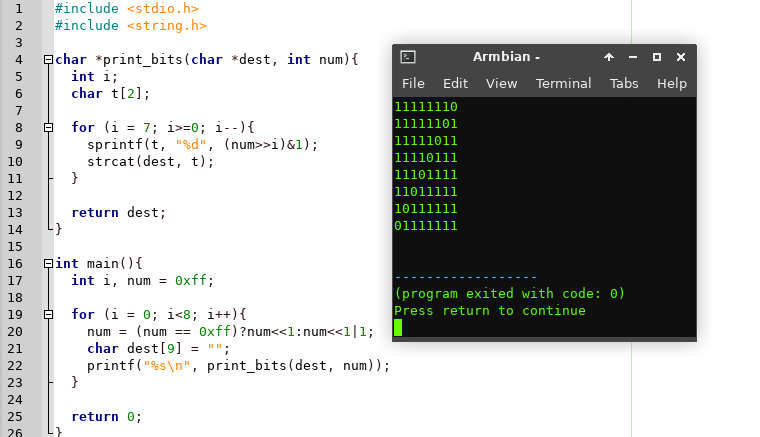Click the printf call on line 22
The width and height of the screenshot is (760, 437).
(238, 366)
